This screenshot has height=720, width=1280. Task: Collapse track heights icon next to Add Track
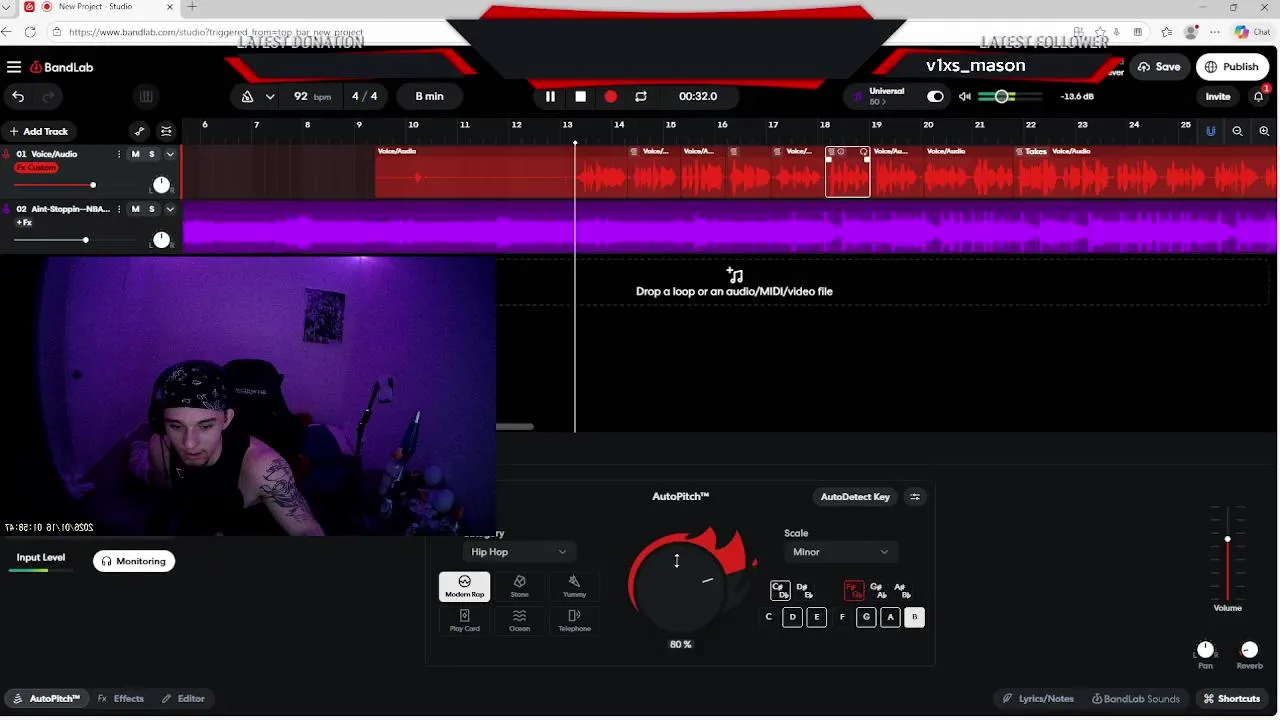[166, 131]
